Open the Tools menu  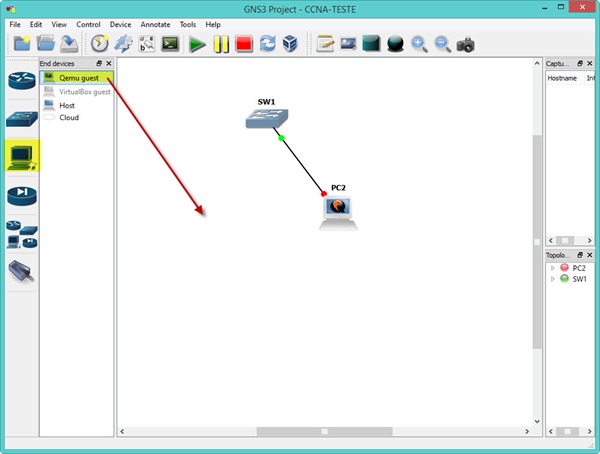tap(188, 24)
